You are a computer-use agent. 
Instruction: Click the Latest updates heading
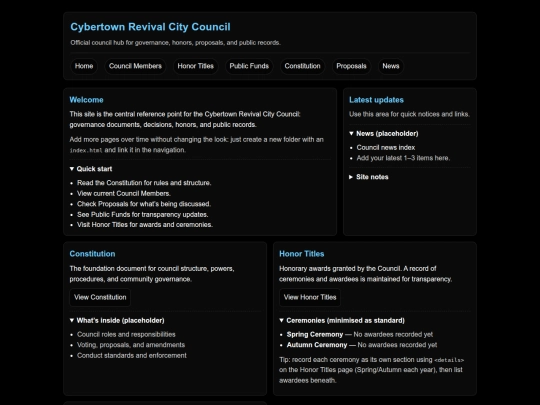point(376,100)
